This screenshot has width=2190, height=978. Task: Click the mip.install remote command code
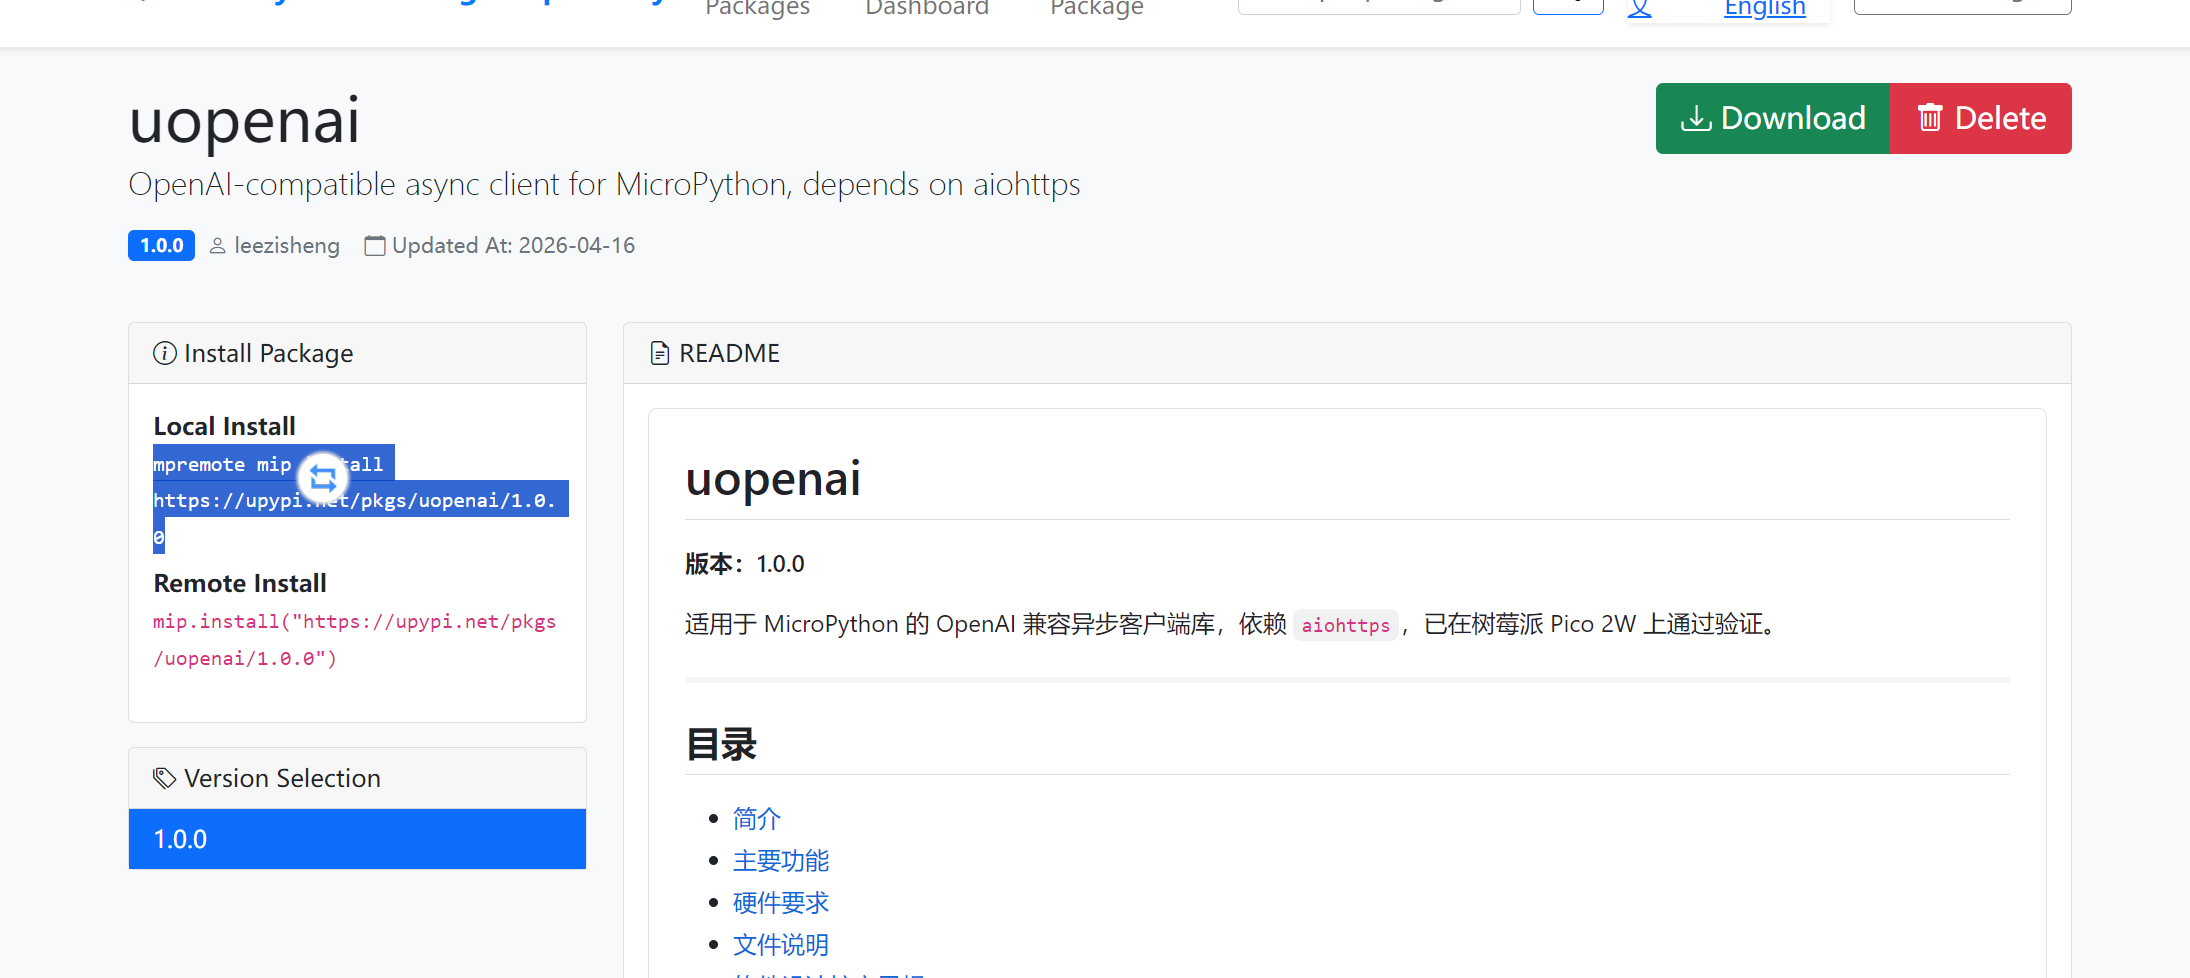355,640
